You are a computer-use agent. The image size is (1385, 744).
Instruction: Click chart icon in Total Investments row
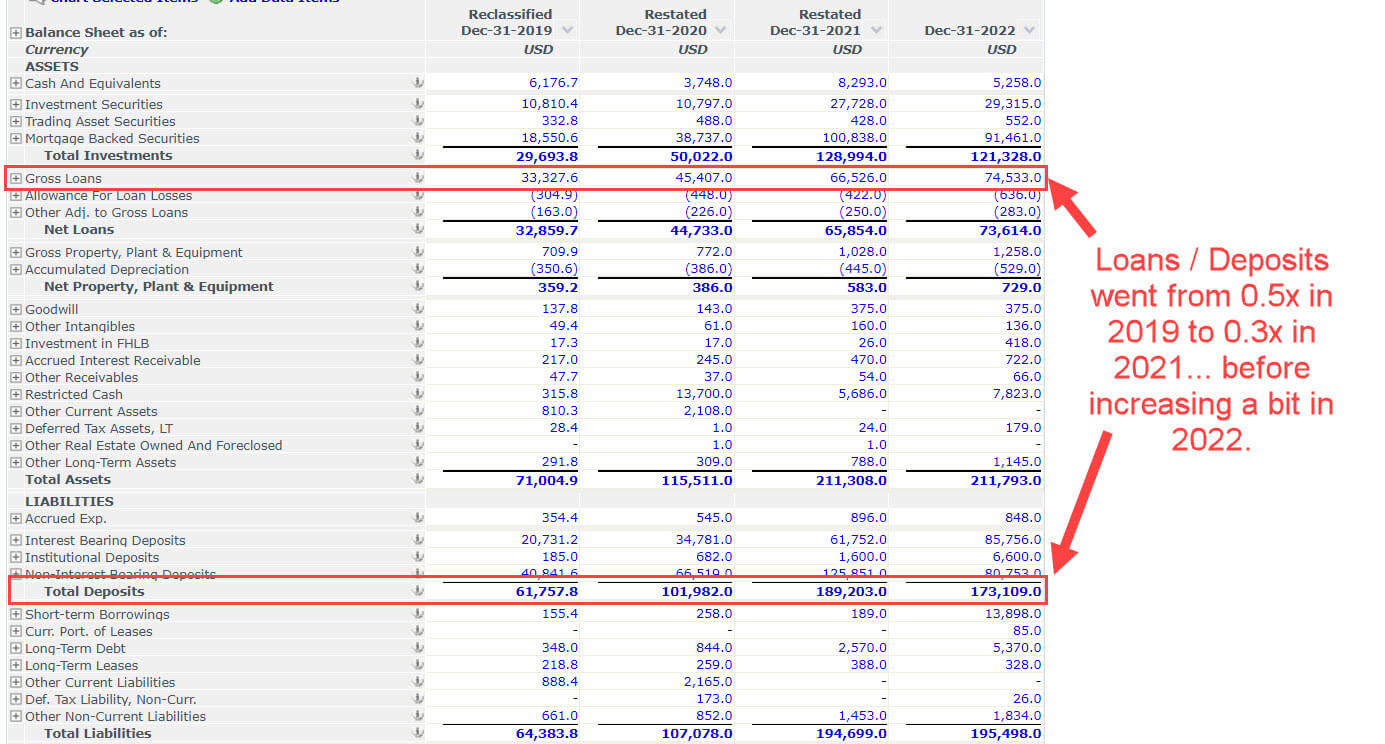pos(418,155)
